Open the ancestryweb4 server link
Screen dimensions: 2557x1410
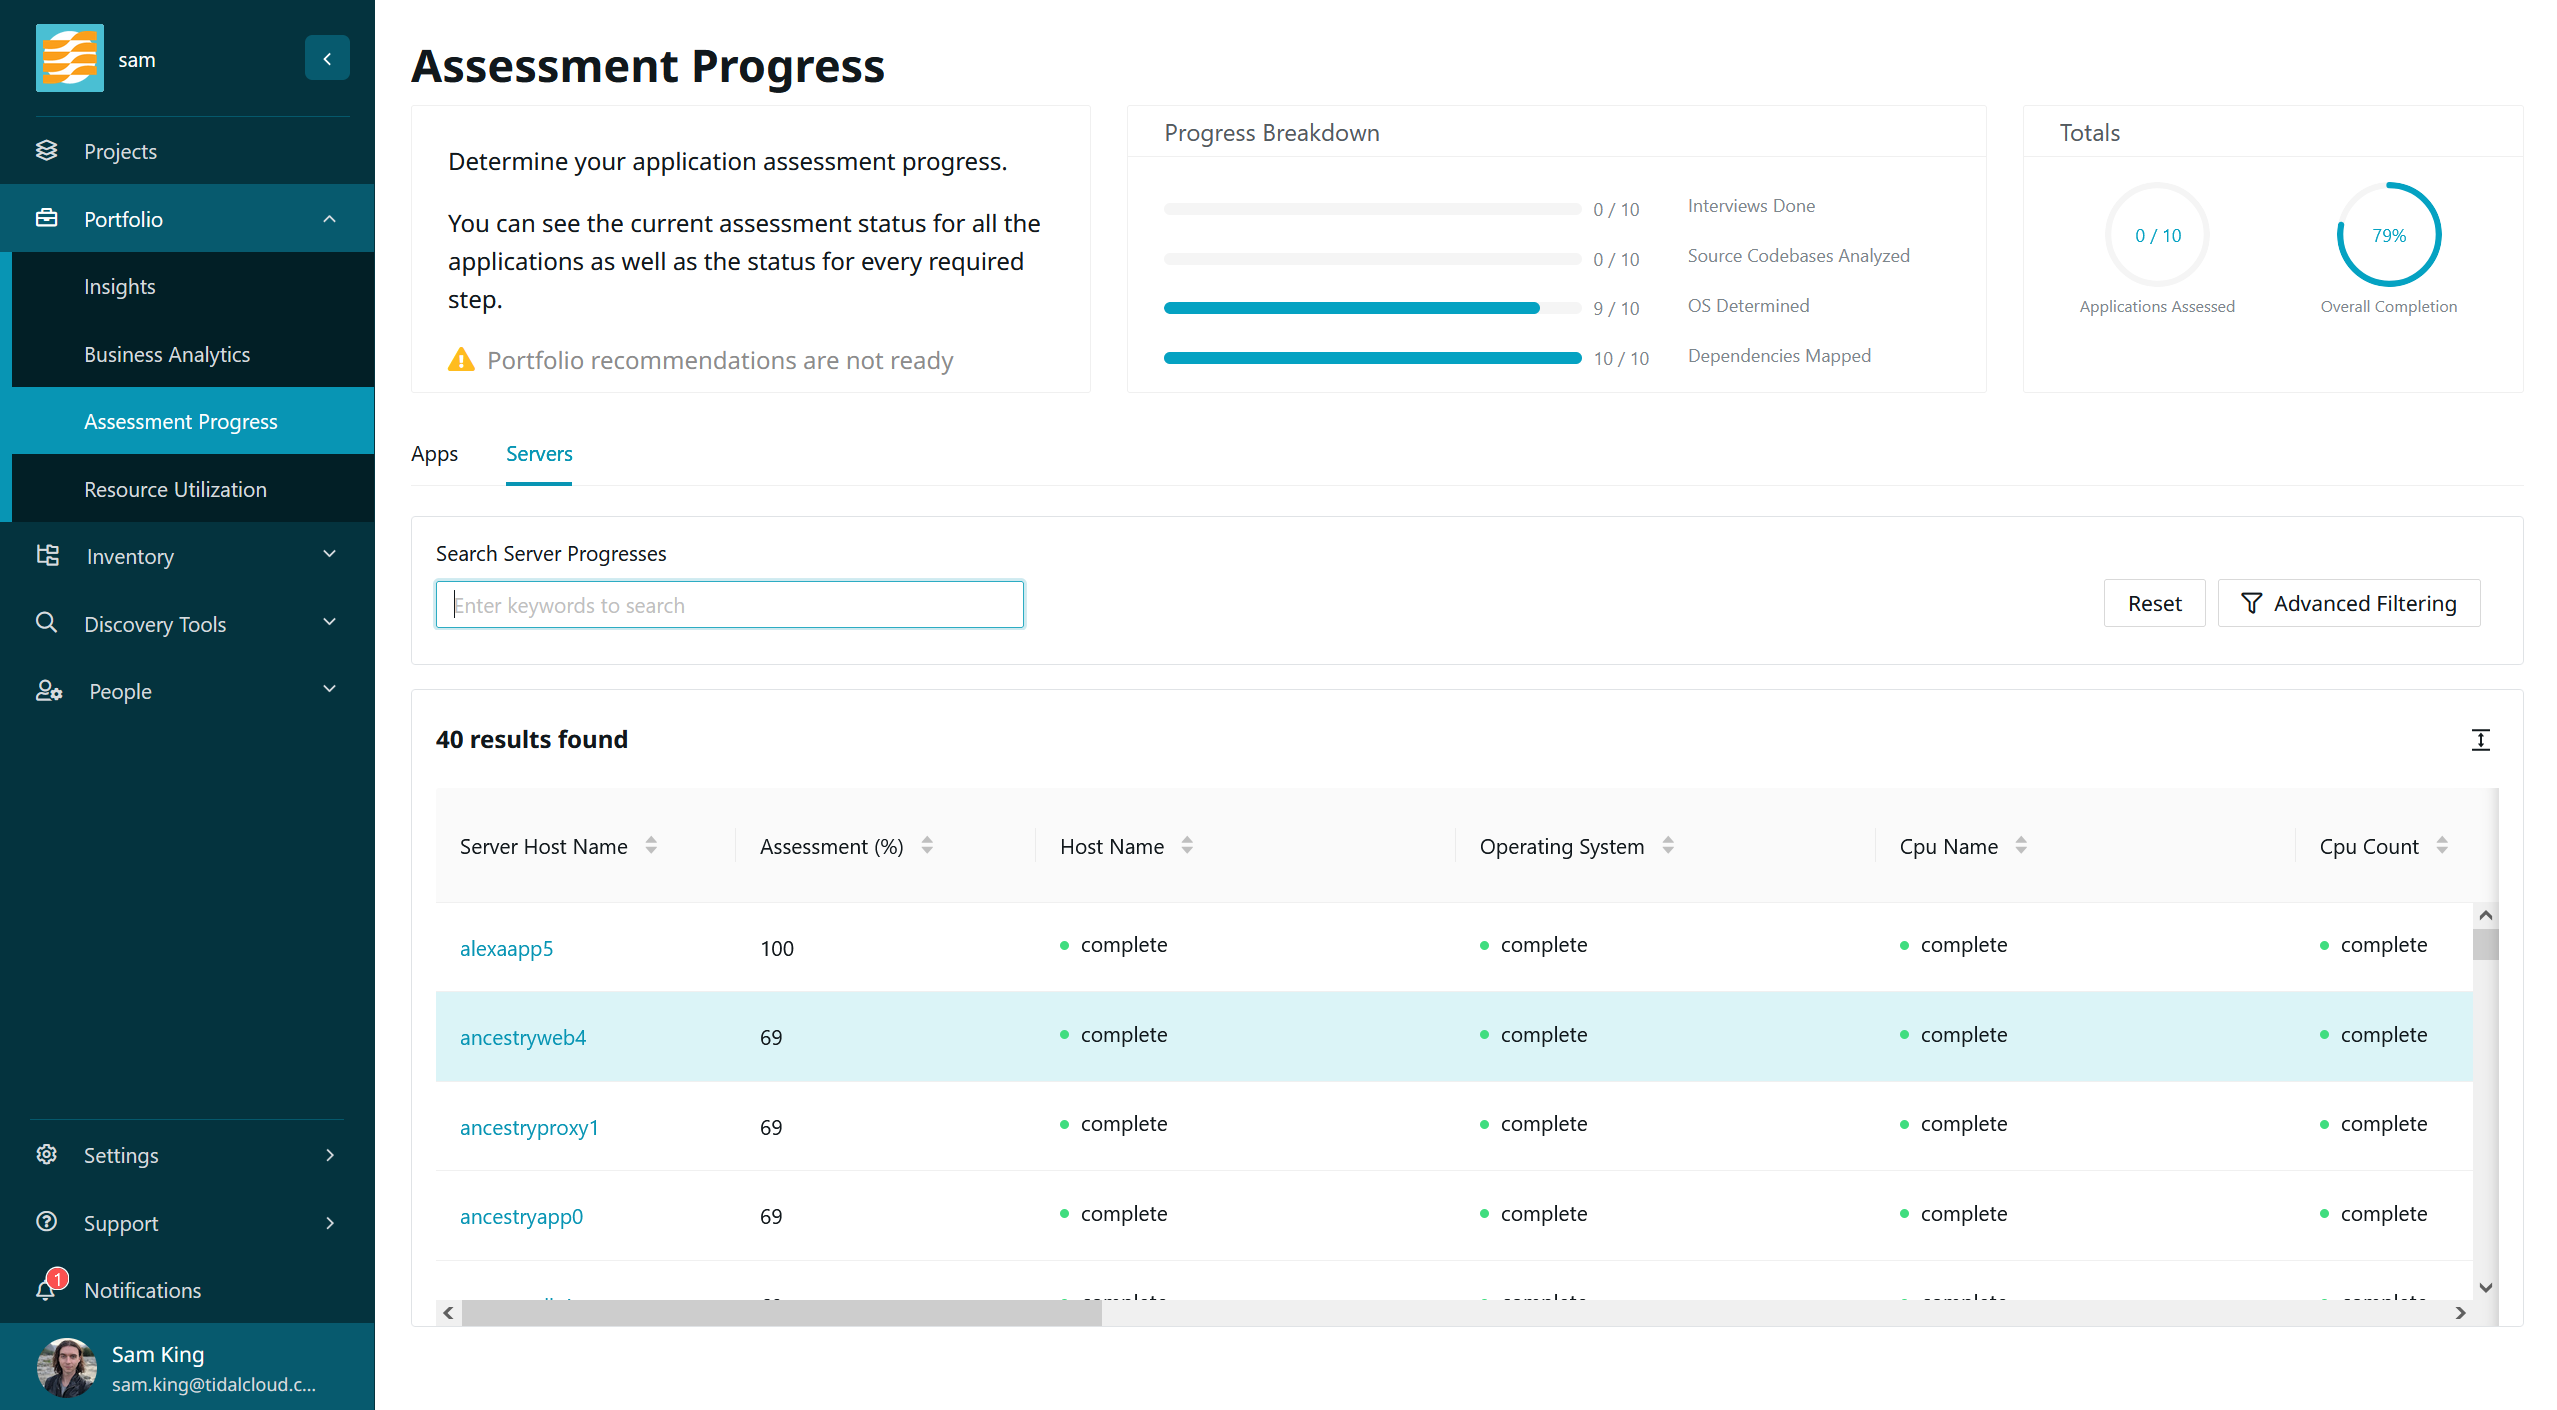coord(522,1037)
